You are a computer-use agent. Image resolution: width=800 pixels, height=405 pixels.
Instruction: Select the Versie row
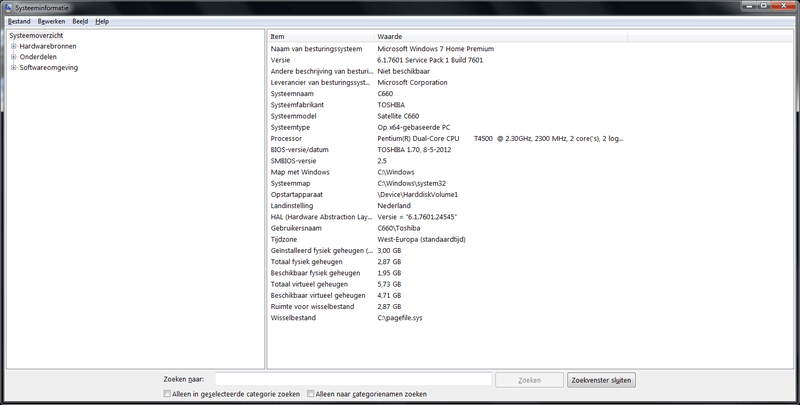click(x=447, y=60)
